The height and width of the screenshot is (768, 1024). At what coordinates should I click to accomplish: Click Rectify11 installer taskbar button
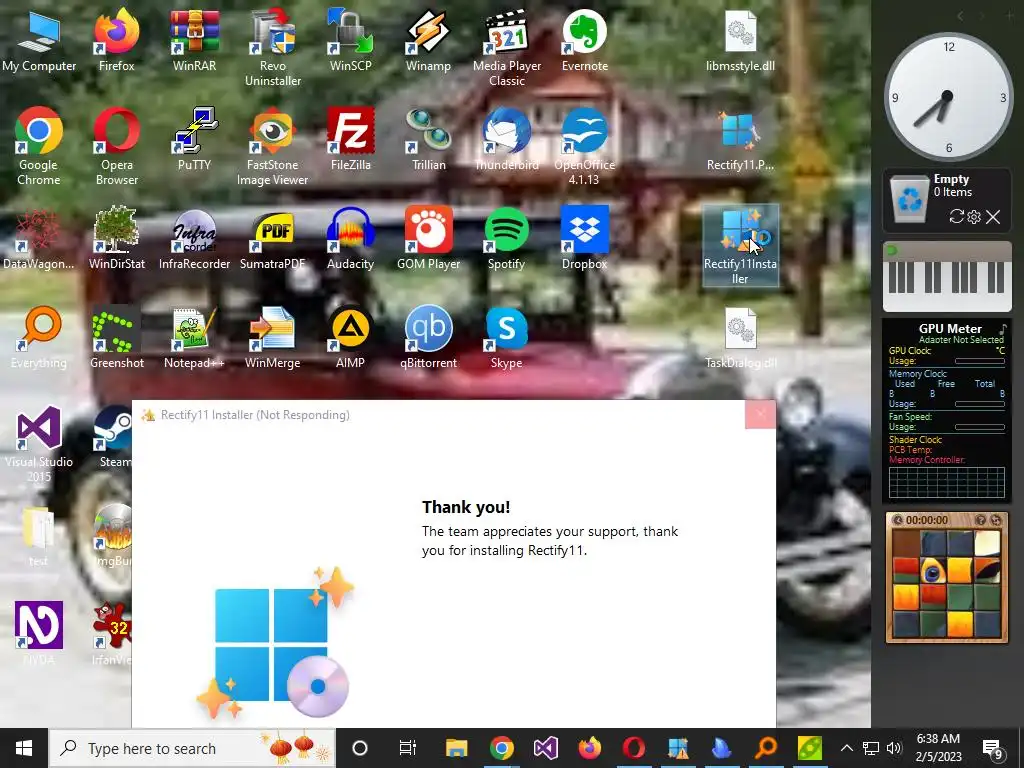click(678, 748)
